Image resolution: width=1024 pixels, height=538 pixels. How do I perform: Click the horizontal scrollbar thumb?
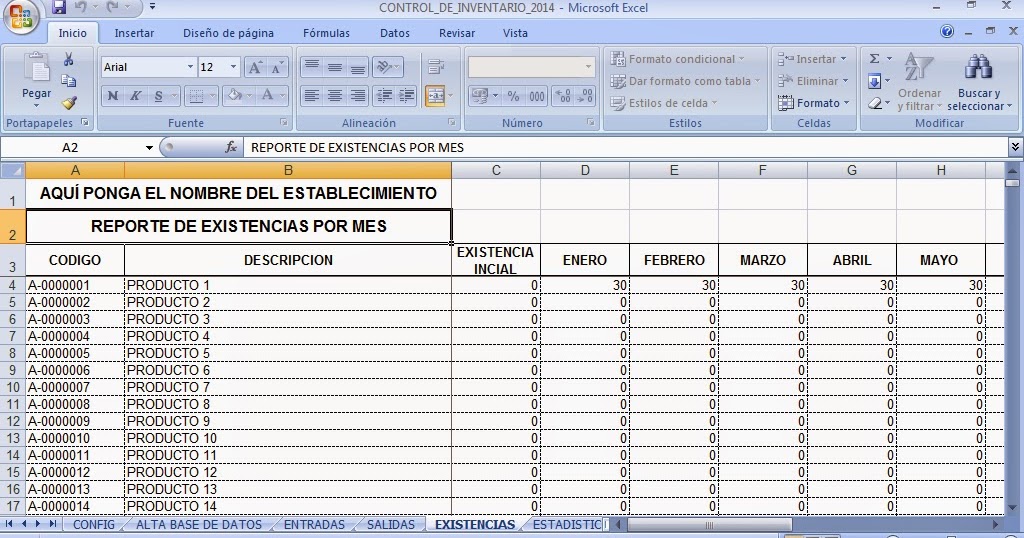pyautogui.click(x=709, y=524)
